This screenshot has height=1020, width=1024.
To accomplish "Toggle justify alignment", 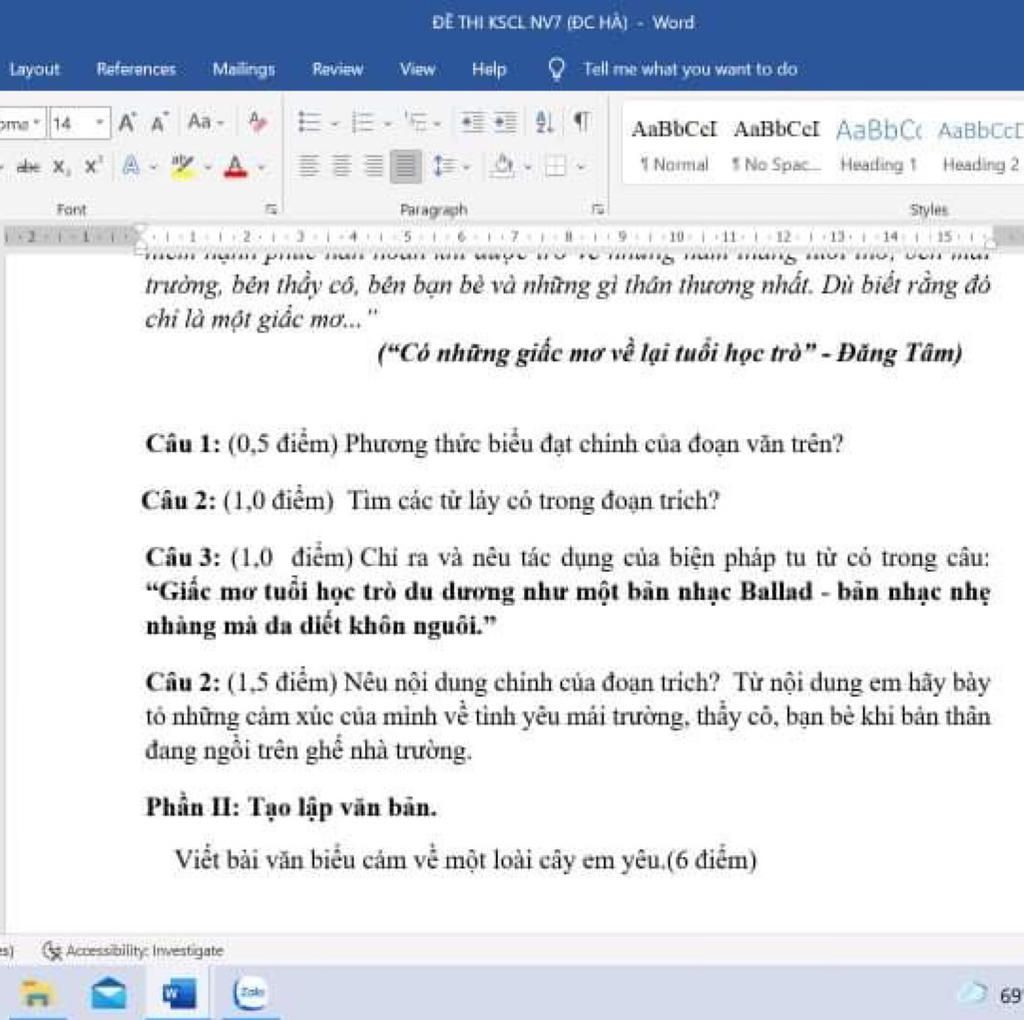I will pos(406,167).
